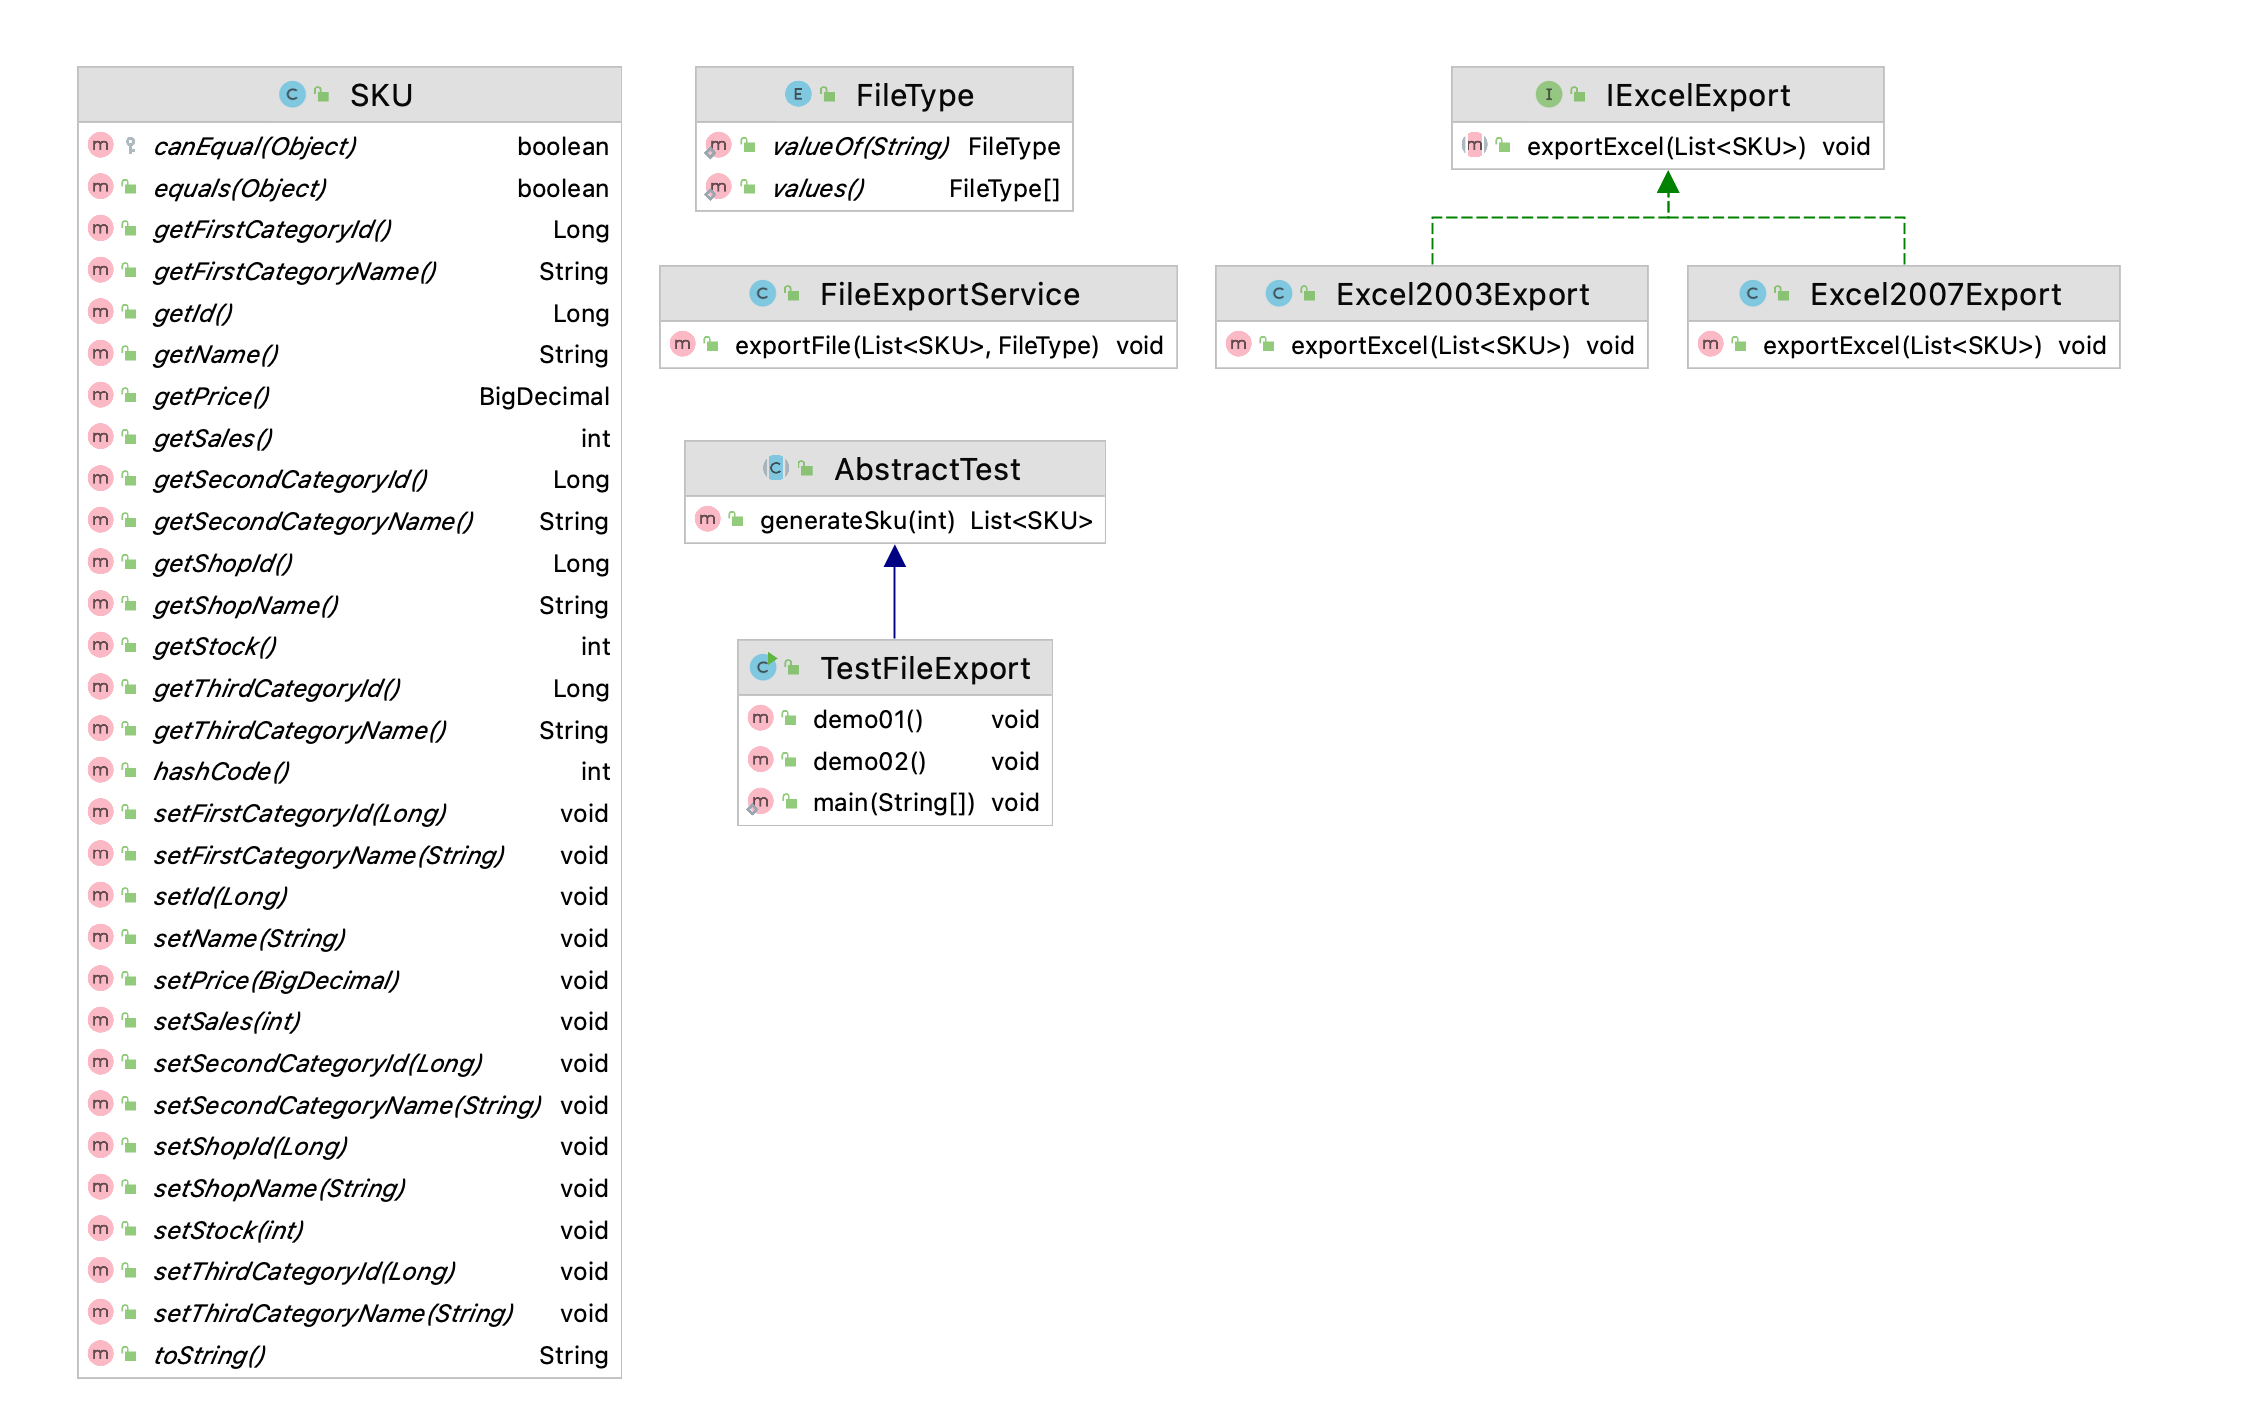This screenshot has width=2266, height=1424.
Task: Click the static method icon beside main(String[])
Action: 760,802
